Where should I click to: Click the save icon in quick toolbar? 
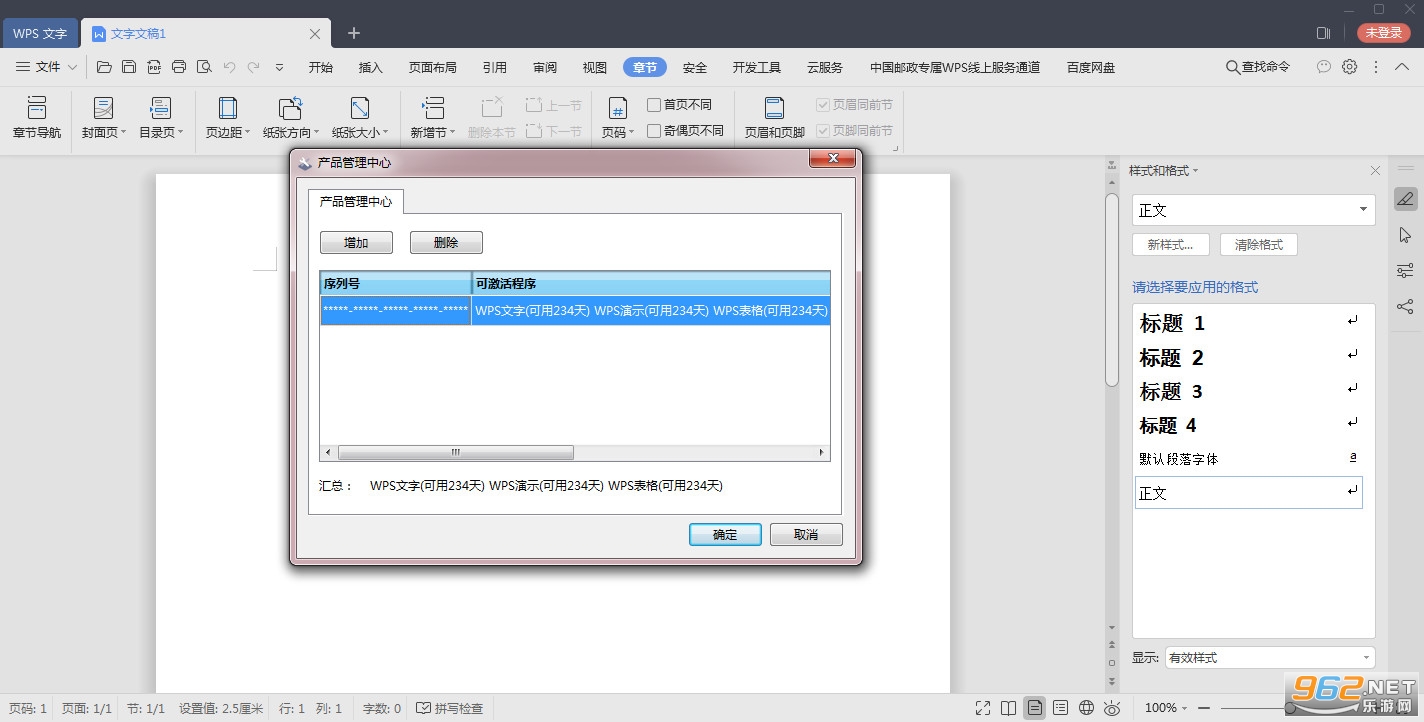[129, 67]
